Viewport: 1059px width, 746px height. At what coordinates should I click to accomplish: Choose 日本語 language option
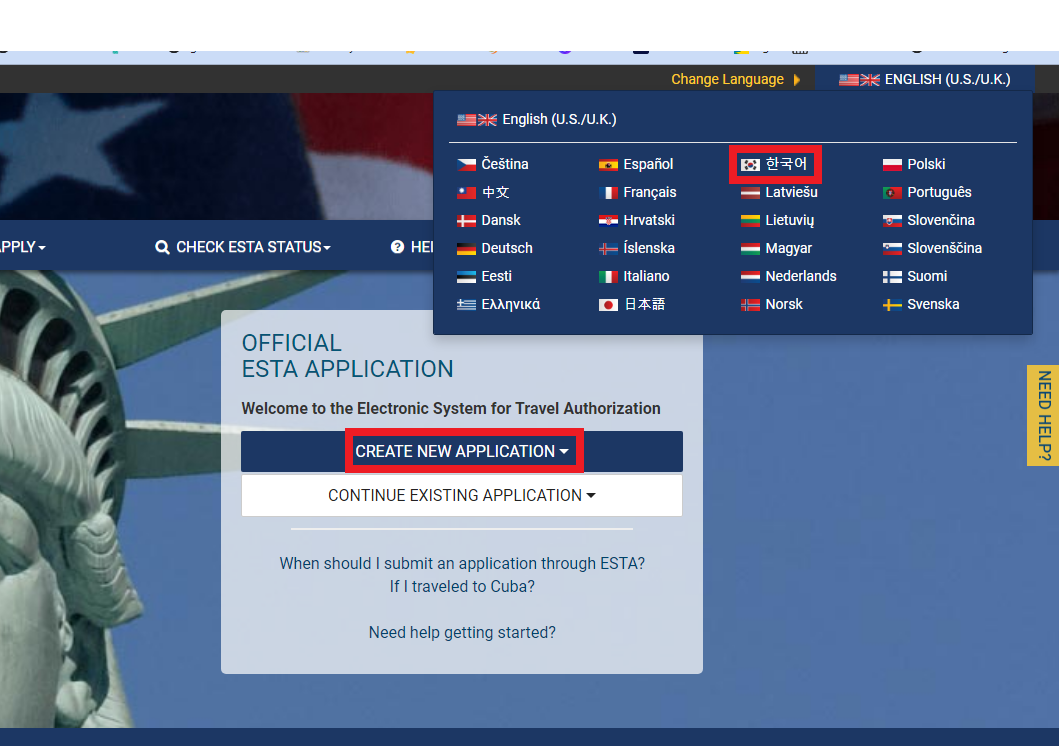631,304
